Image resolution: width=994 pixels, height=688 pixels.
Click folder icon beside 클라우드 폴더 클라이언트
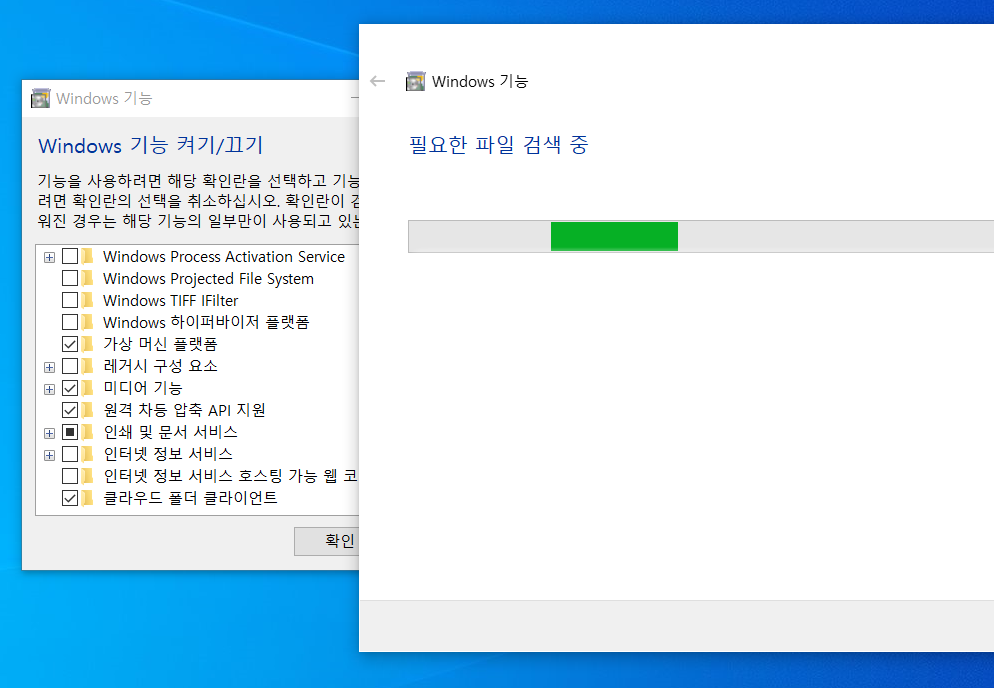(x=87, y=497)
